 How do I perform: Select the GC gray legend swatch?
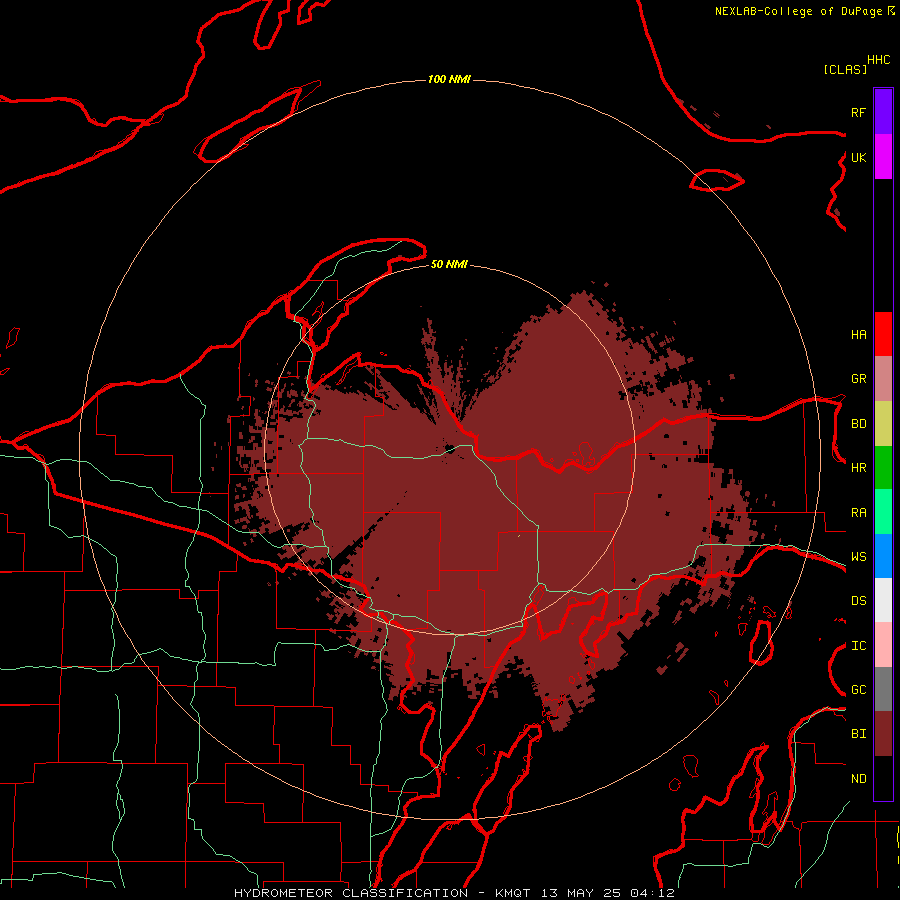click(883, 689)
